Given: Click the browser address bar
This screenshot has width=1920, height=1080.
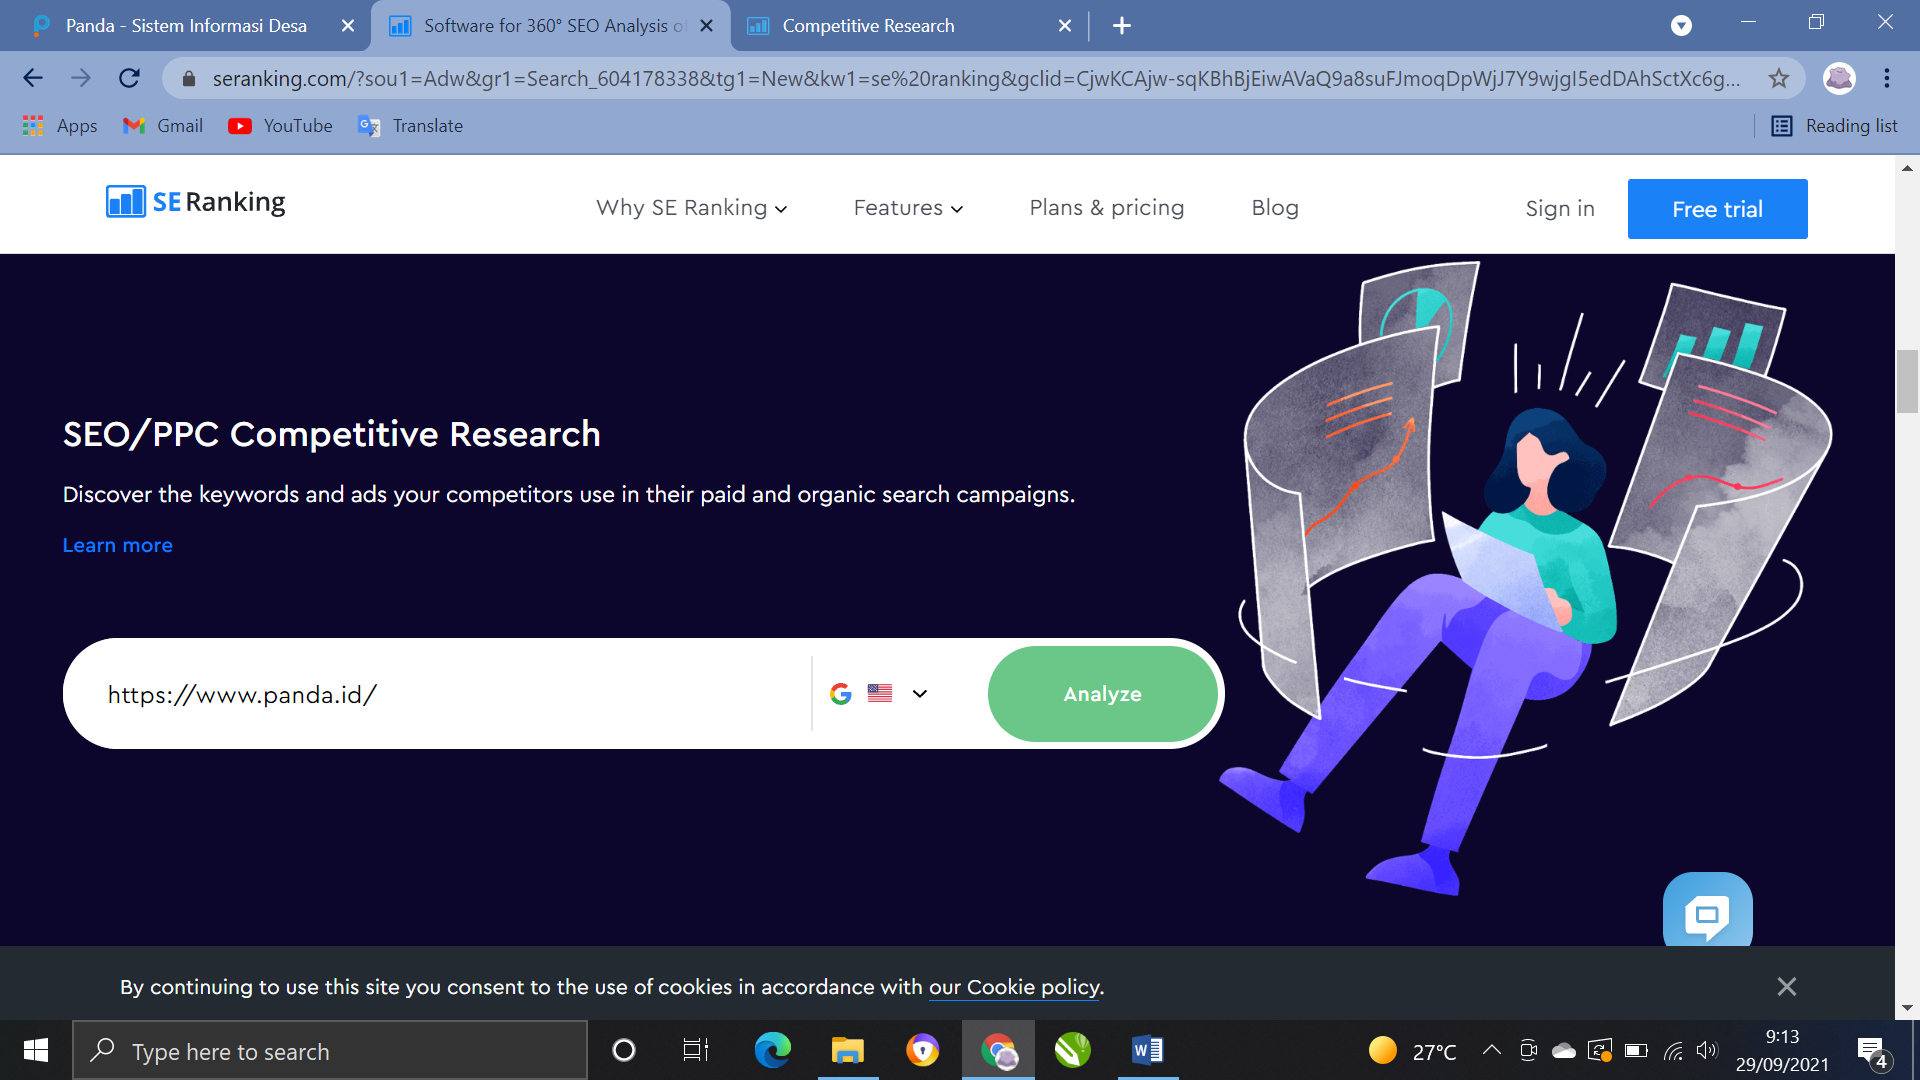Looking at the screenshot, I should click(975, 79).
